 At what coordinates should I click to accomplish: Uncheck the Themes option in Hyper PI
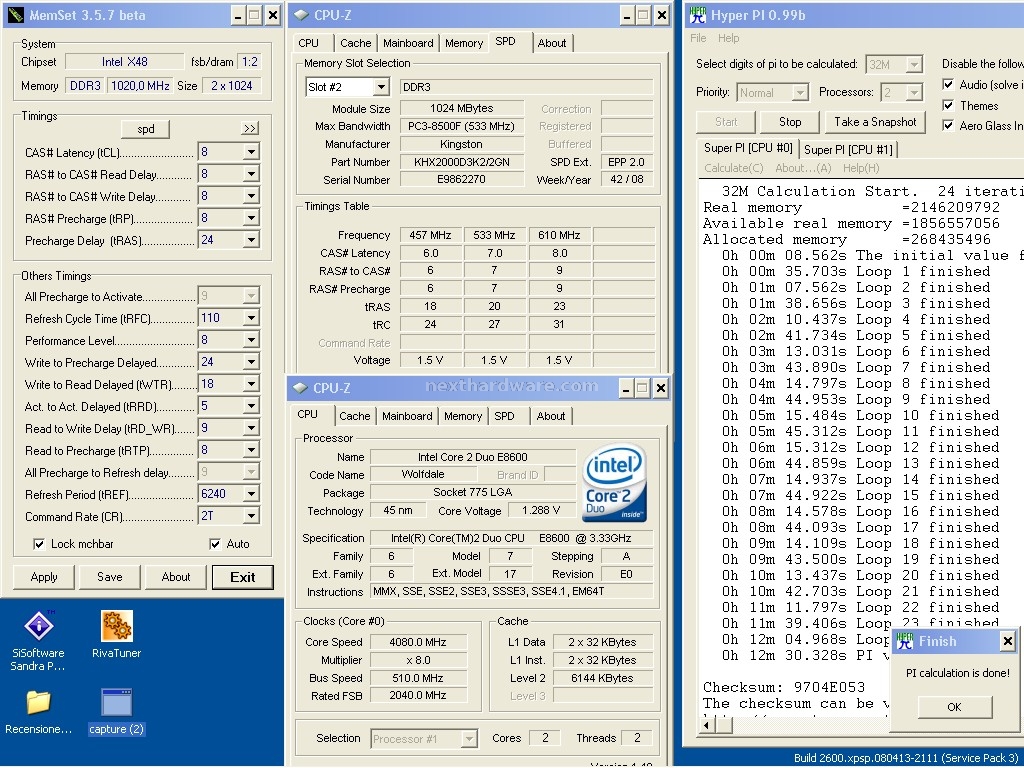(948, 105)
